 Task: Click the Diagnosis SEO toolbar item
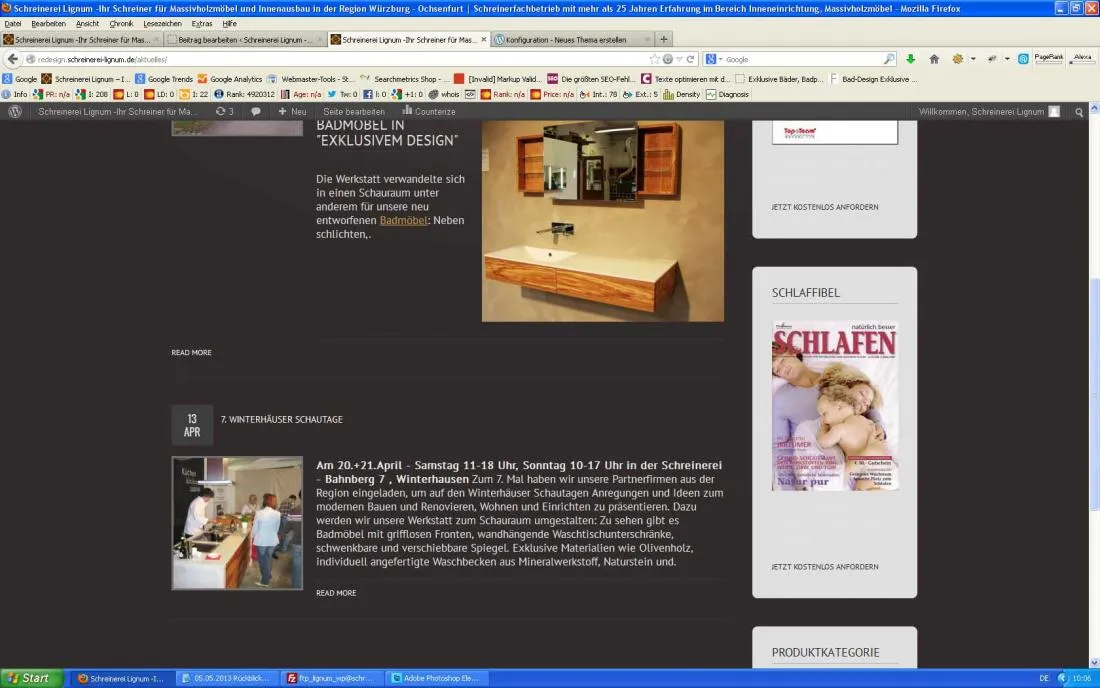727,94
